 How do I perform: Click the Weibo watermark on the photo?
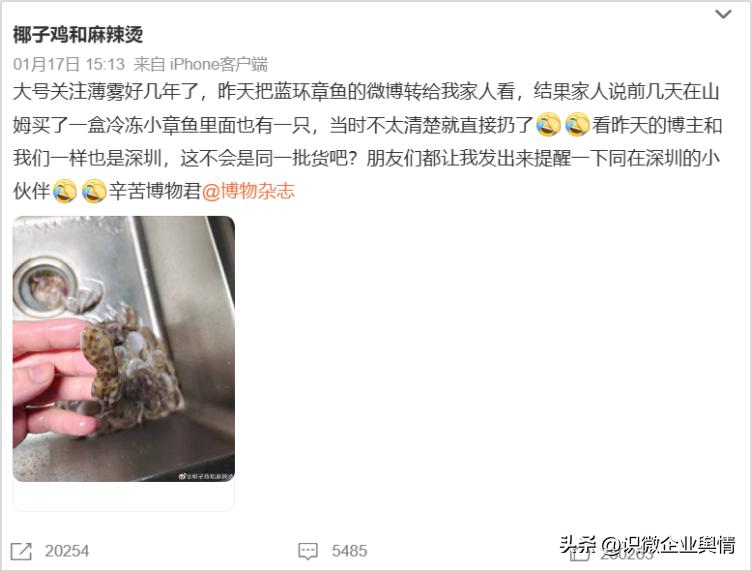coord(205,476)
